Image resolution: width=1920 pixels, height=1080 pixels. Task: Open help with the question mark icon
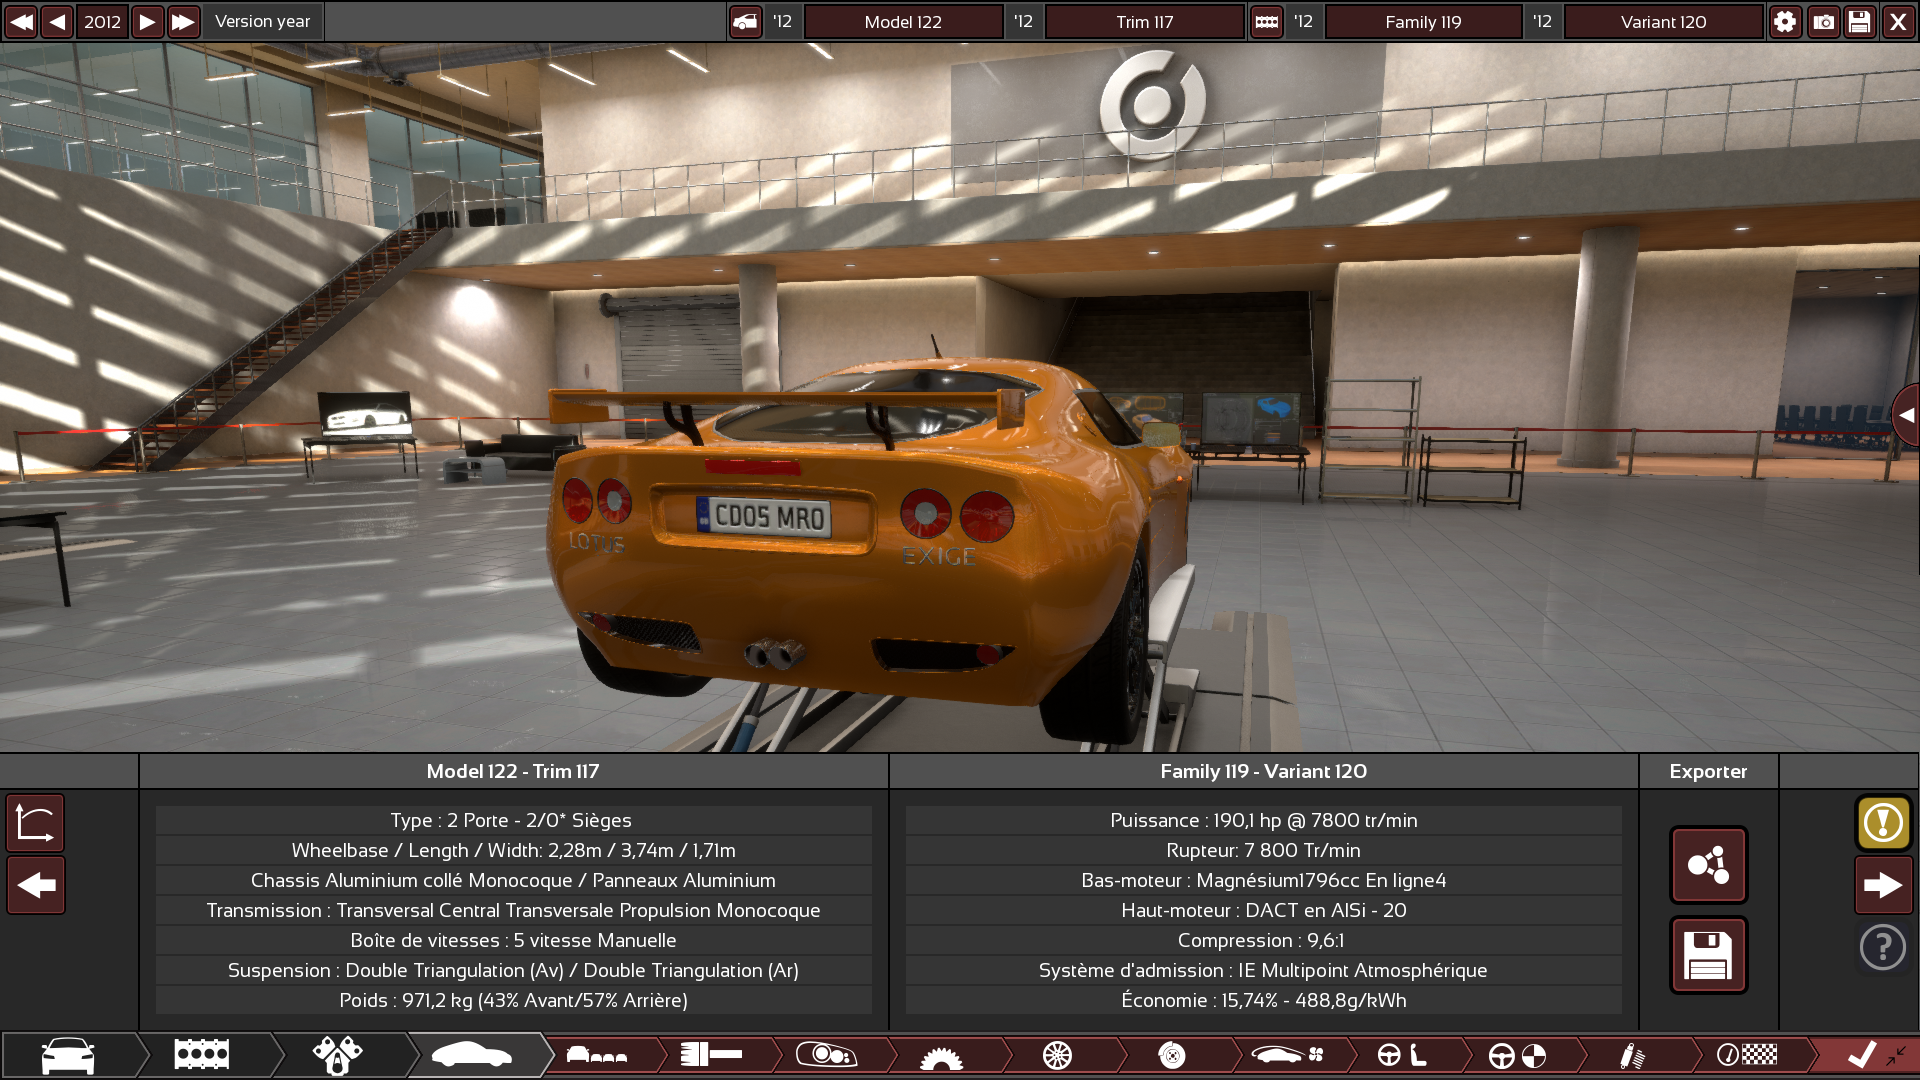click(1883, 947)
